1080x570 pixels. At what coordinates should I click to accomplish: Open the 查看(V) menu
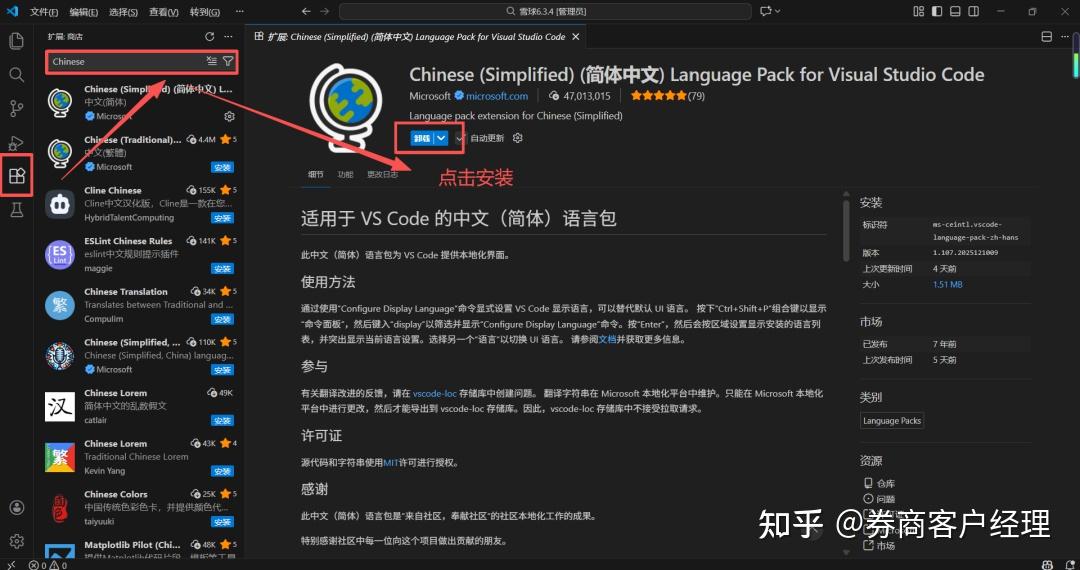pyautogui.click(x=163, y=12)
